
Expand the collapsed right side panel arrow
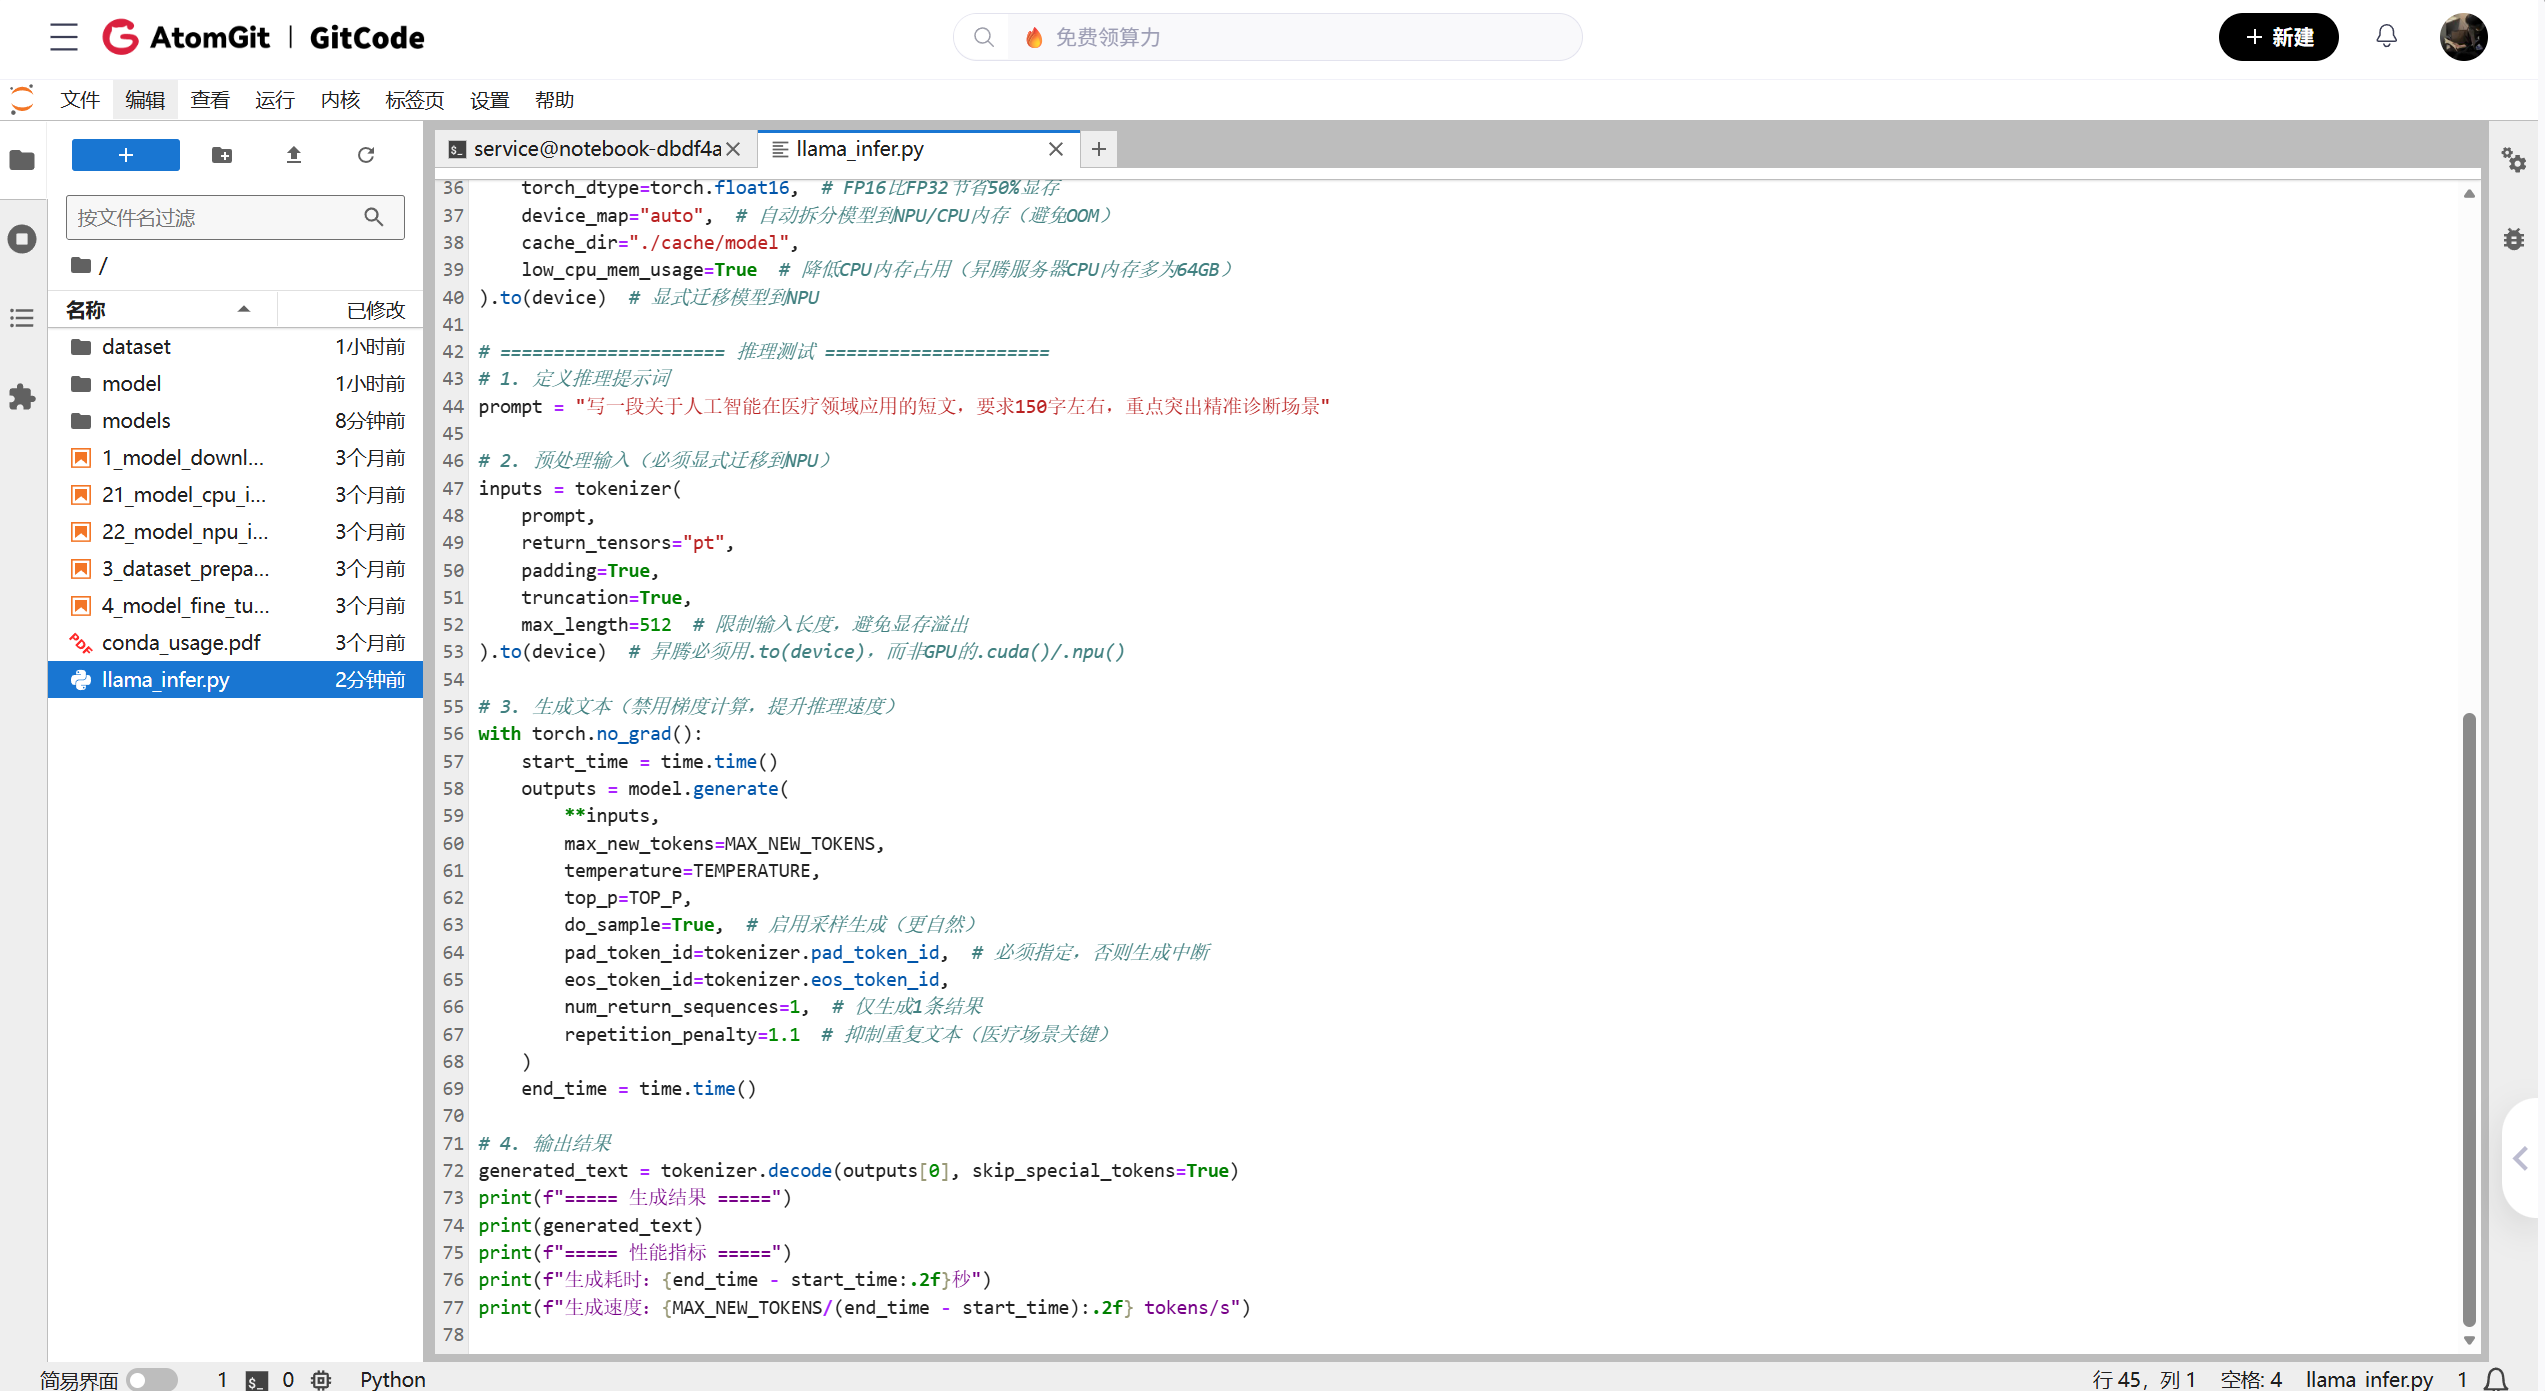click(x=2521, y=1158)
